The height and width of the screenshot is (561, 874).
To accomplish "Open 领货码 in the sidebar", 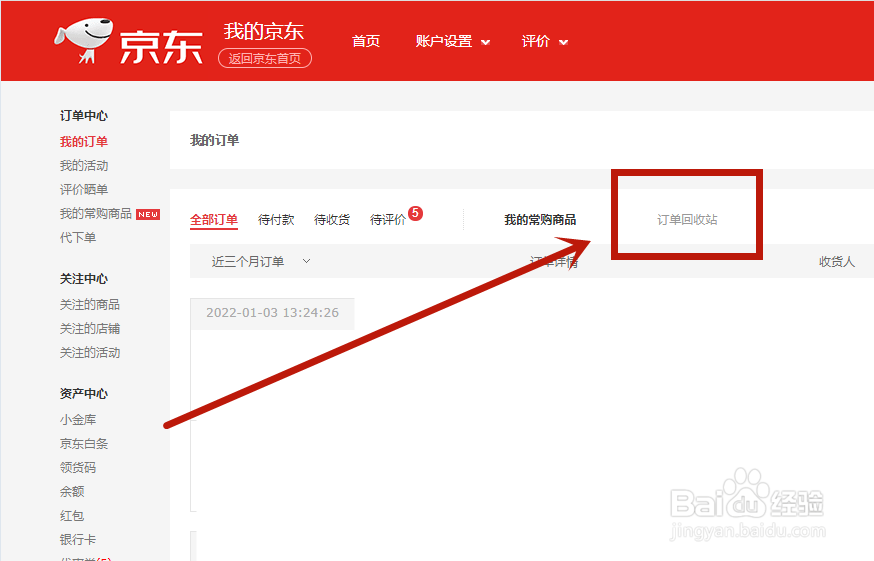I will click(x=77, y=467).
